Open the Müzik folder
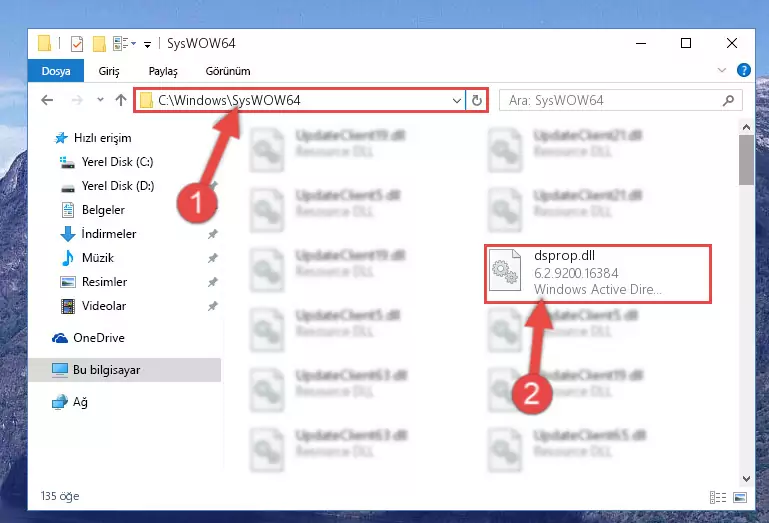The height and width of the screenshot is (523, 769). click(x=98, y=258)
